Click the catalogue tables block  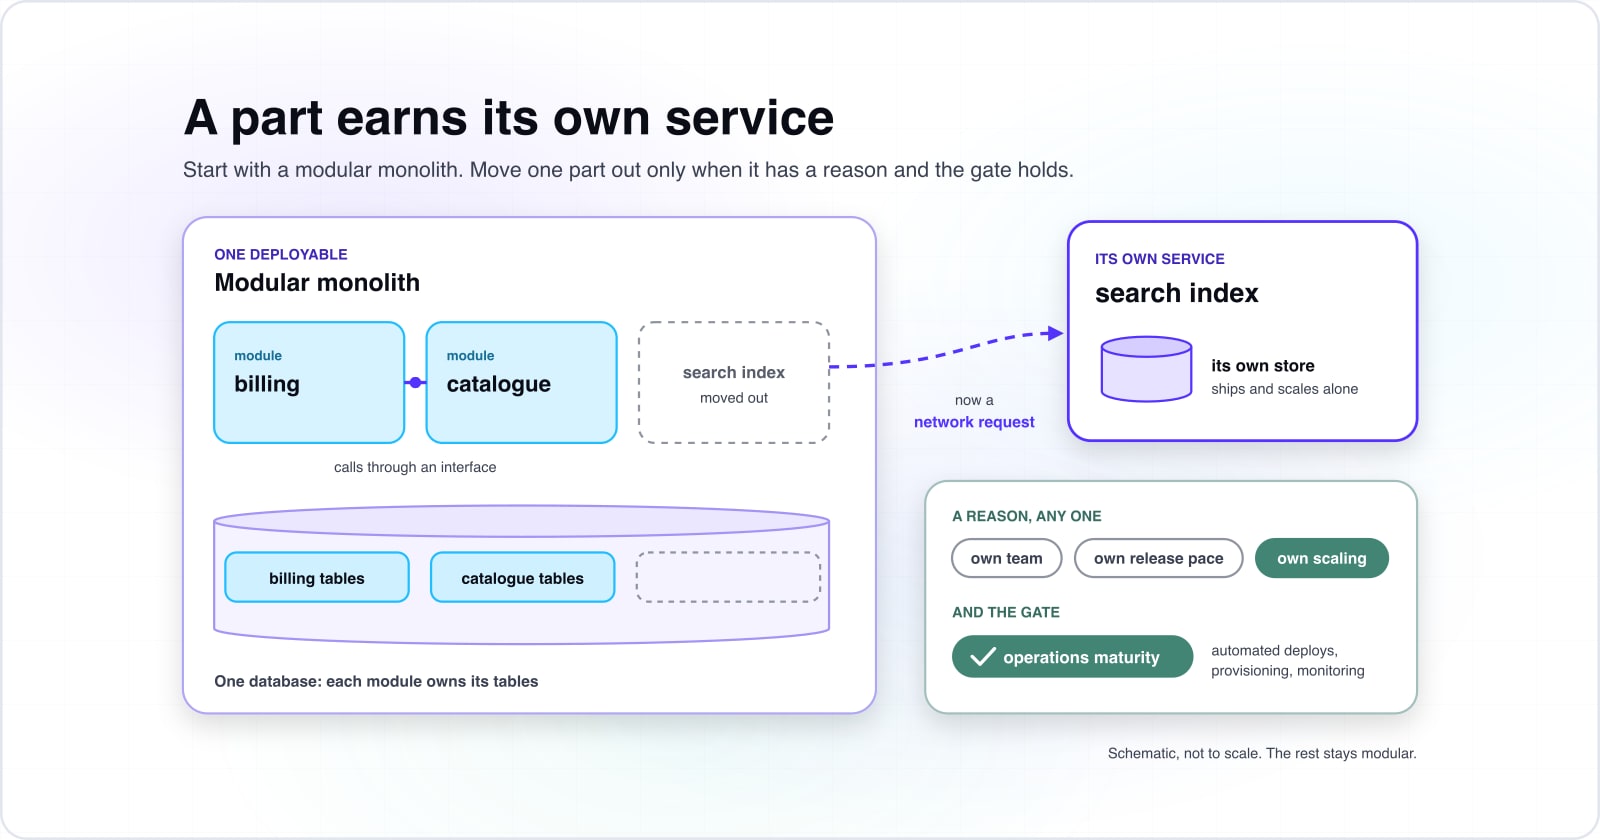tap(522, 577)
